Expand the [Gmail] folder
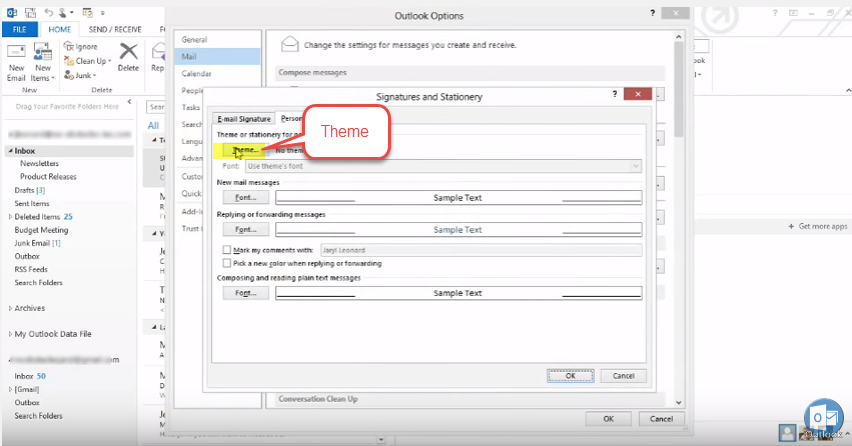This screenshot has width=852, height=446. [x=10, y=390]
